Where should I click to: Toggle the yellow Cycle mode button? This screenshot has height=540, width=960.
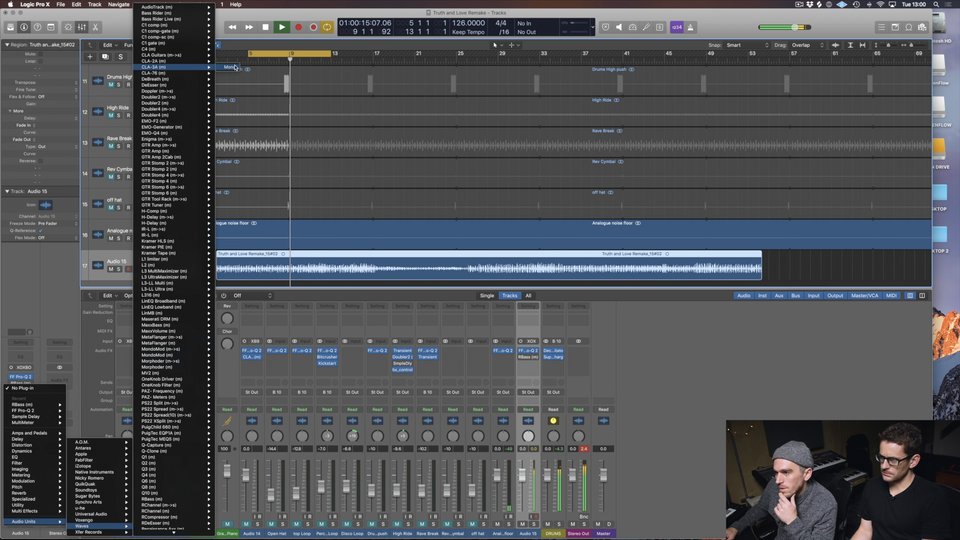pyautogui.click(x=327, y=27)
